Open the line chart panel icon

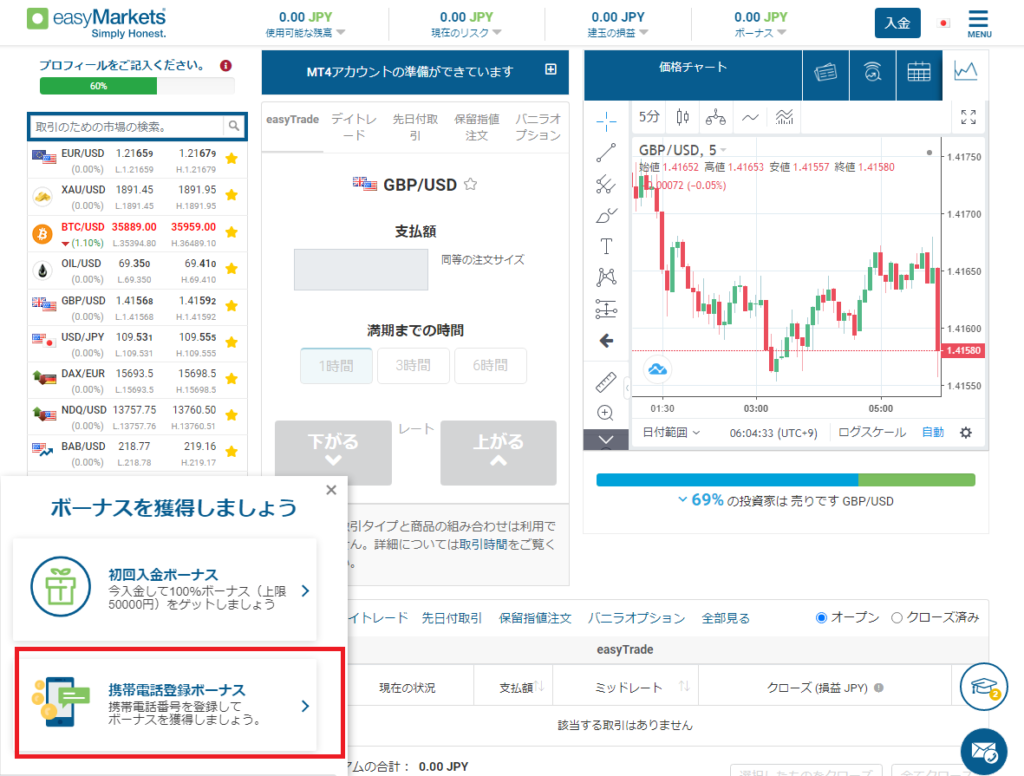click(x=965, y=71)
